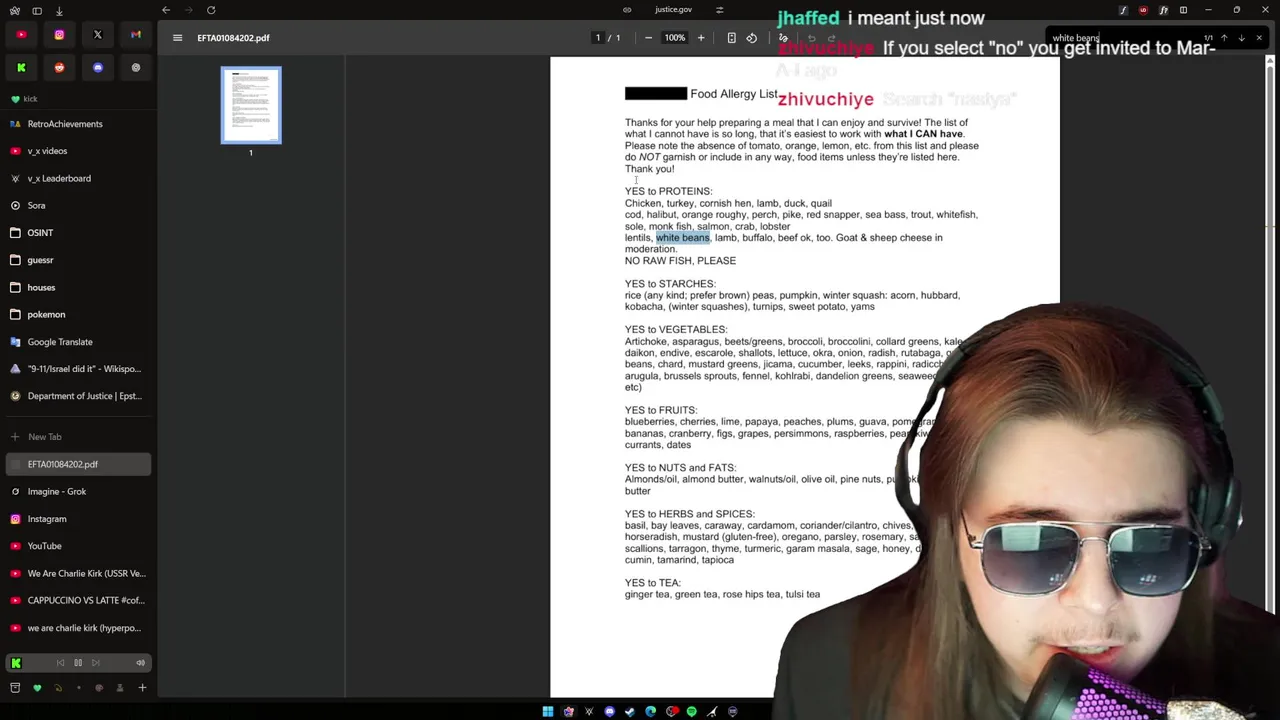Screen dimensions: 1280x720
Task: Click the 100% zoom level field
Action: click(x=675, y=38)
